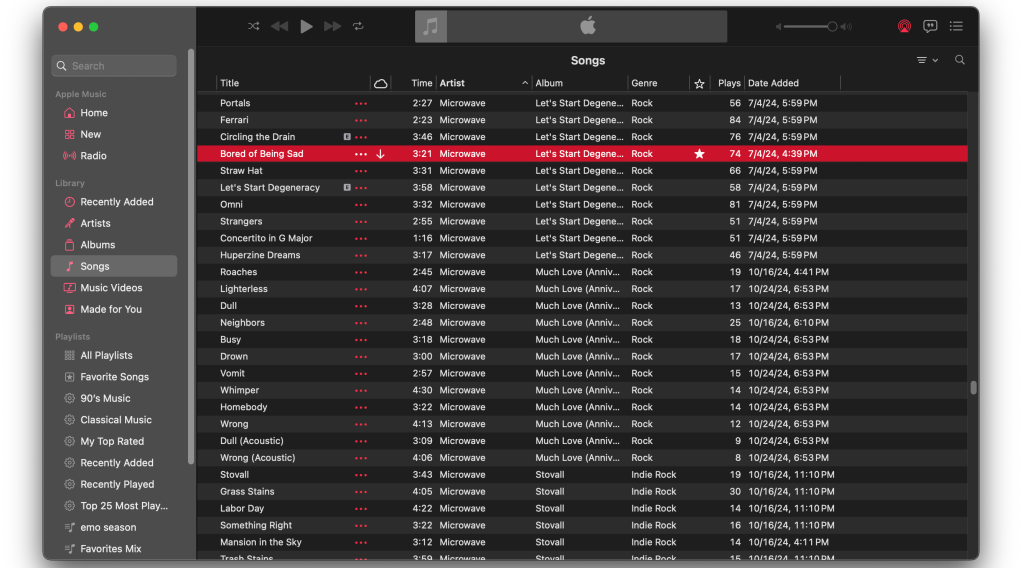Show the lyrics panel
The width and height of the screenshot is (1022, 568).
[930, 27]
